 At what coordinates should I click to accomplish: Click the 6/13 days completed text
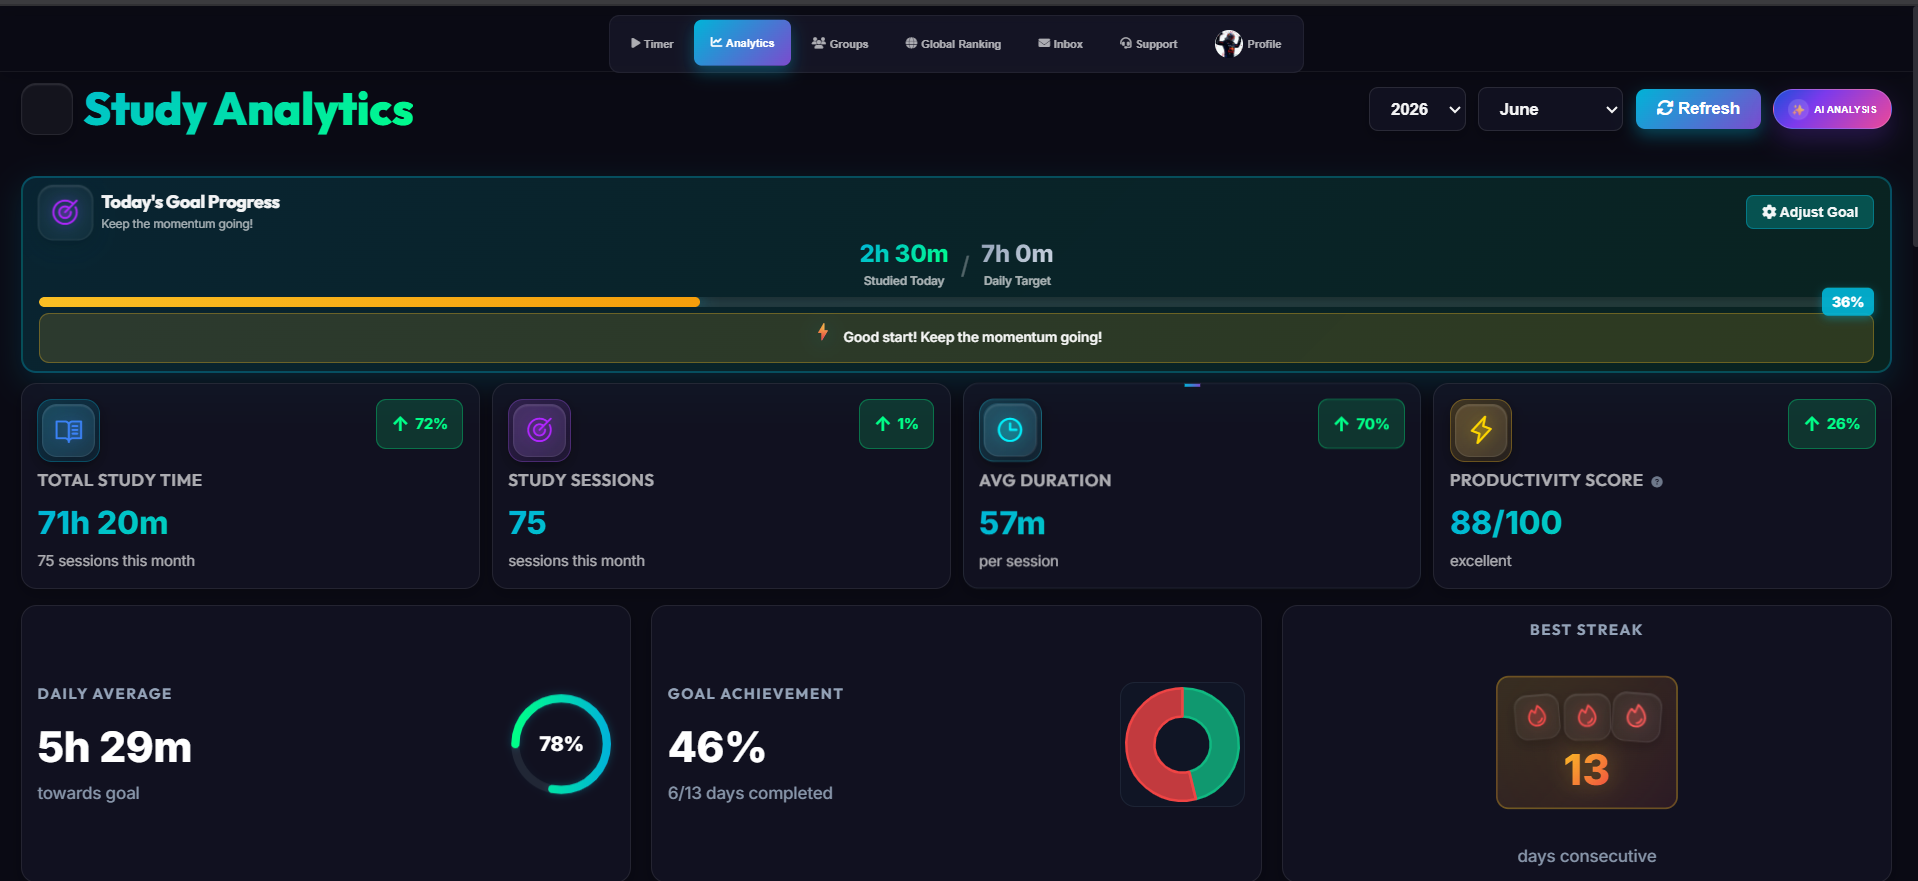tap(750, 793)
